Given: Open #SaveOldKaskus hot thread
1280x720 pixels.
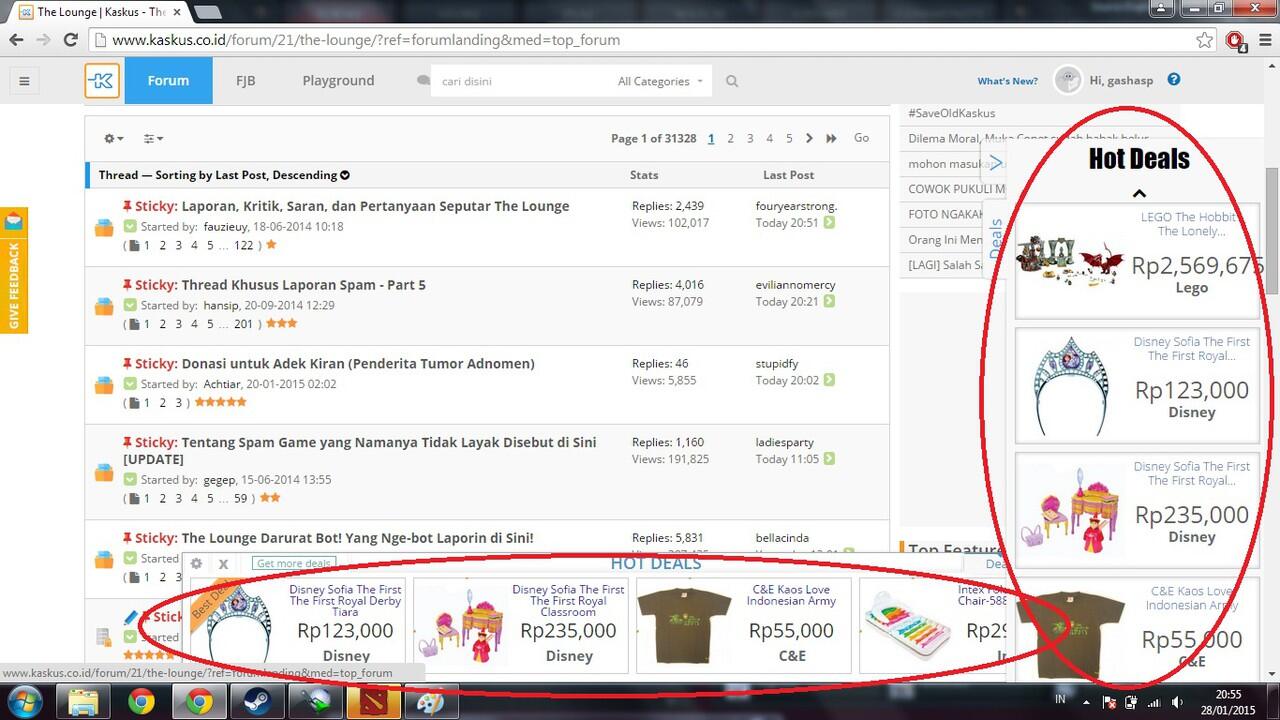Looking at the screenshot, I should [x=951, y=113].
